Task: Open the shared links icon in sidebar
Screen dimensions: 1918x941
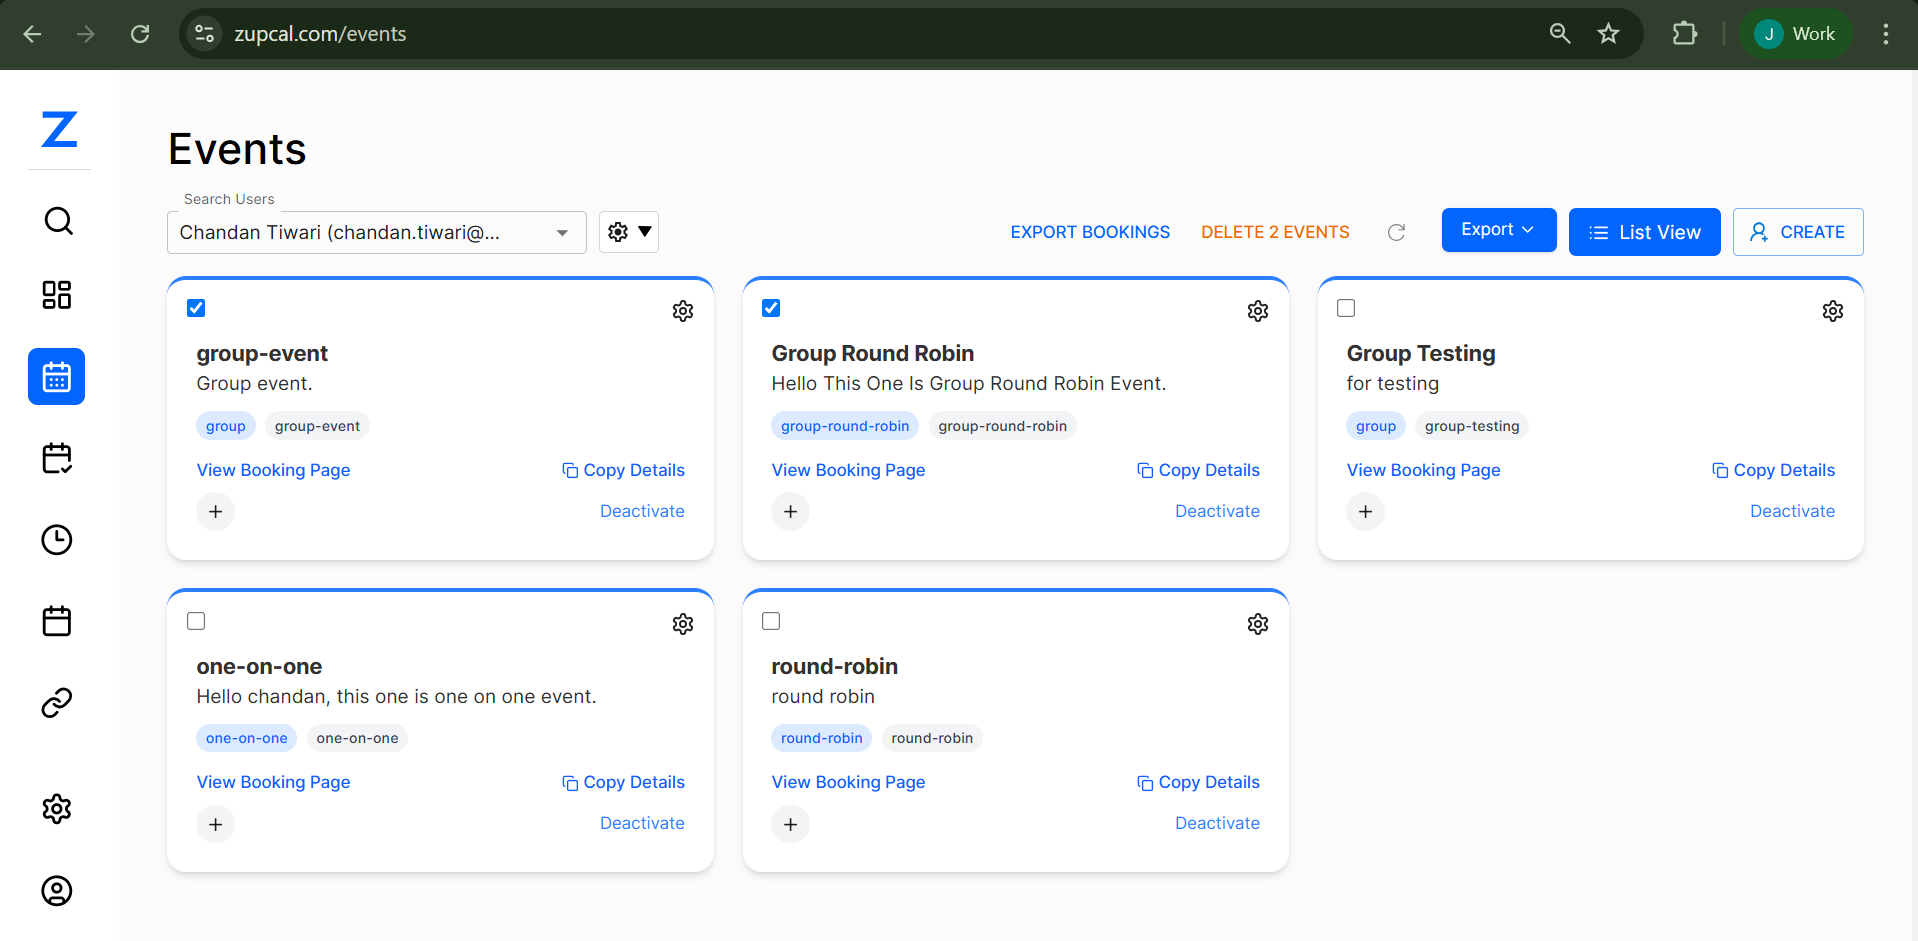Action: coord(56,703)
